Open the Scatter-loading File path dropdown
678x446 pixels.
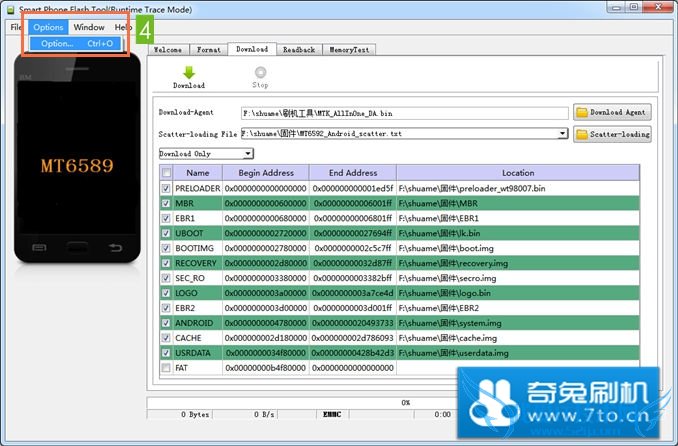click(563, 133)
